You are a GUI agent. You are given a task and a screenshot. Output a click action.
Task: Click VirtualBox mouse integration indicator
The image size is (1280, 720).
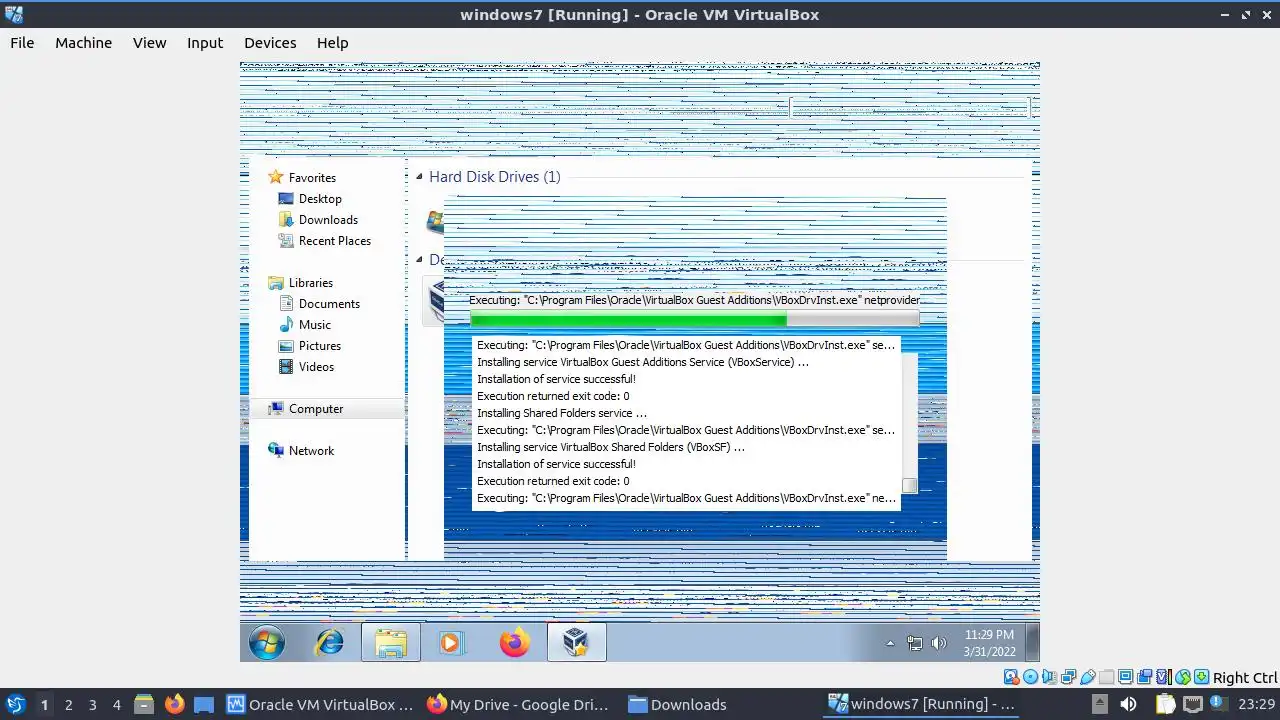pyautogui.click(x=1183, y=677)
